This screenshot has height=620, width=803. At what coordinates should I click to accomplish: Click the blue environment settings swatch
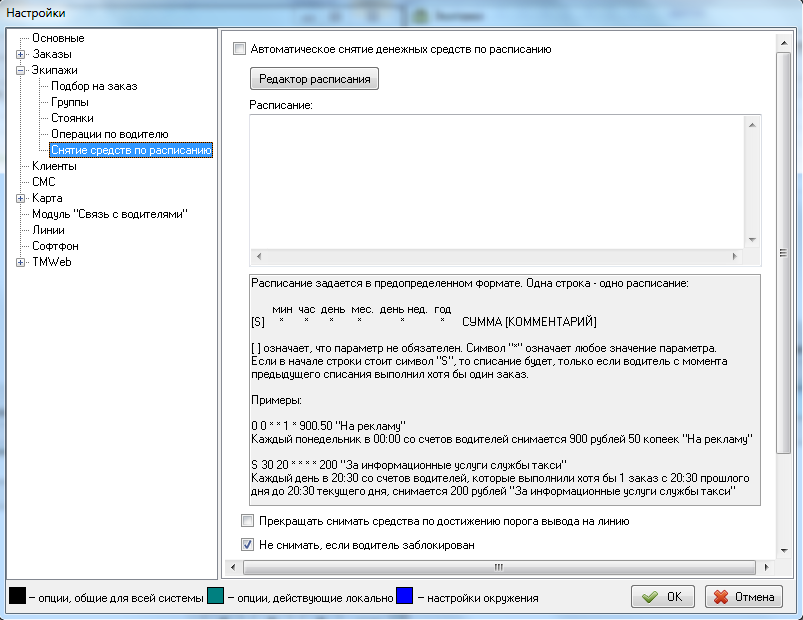[405, 595]
